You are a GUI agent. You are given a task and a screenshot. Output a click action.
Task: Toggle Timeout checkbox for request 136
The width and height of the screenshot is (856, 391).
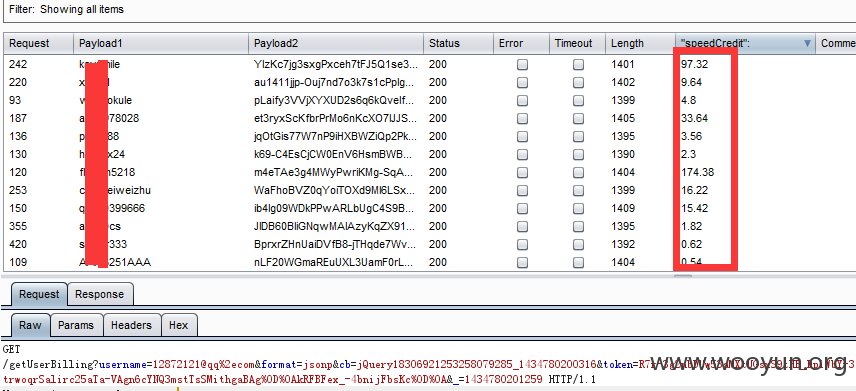coord(578,137)
